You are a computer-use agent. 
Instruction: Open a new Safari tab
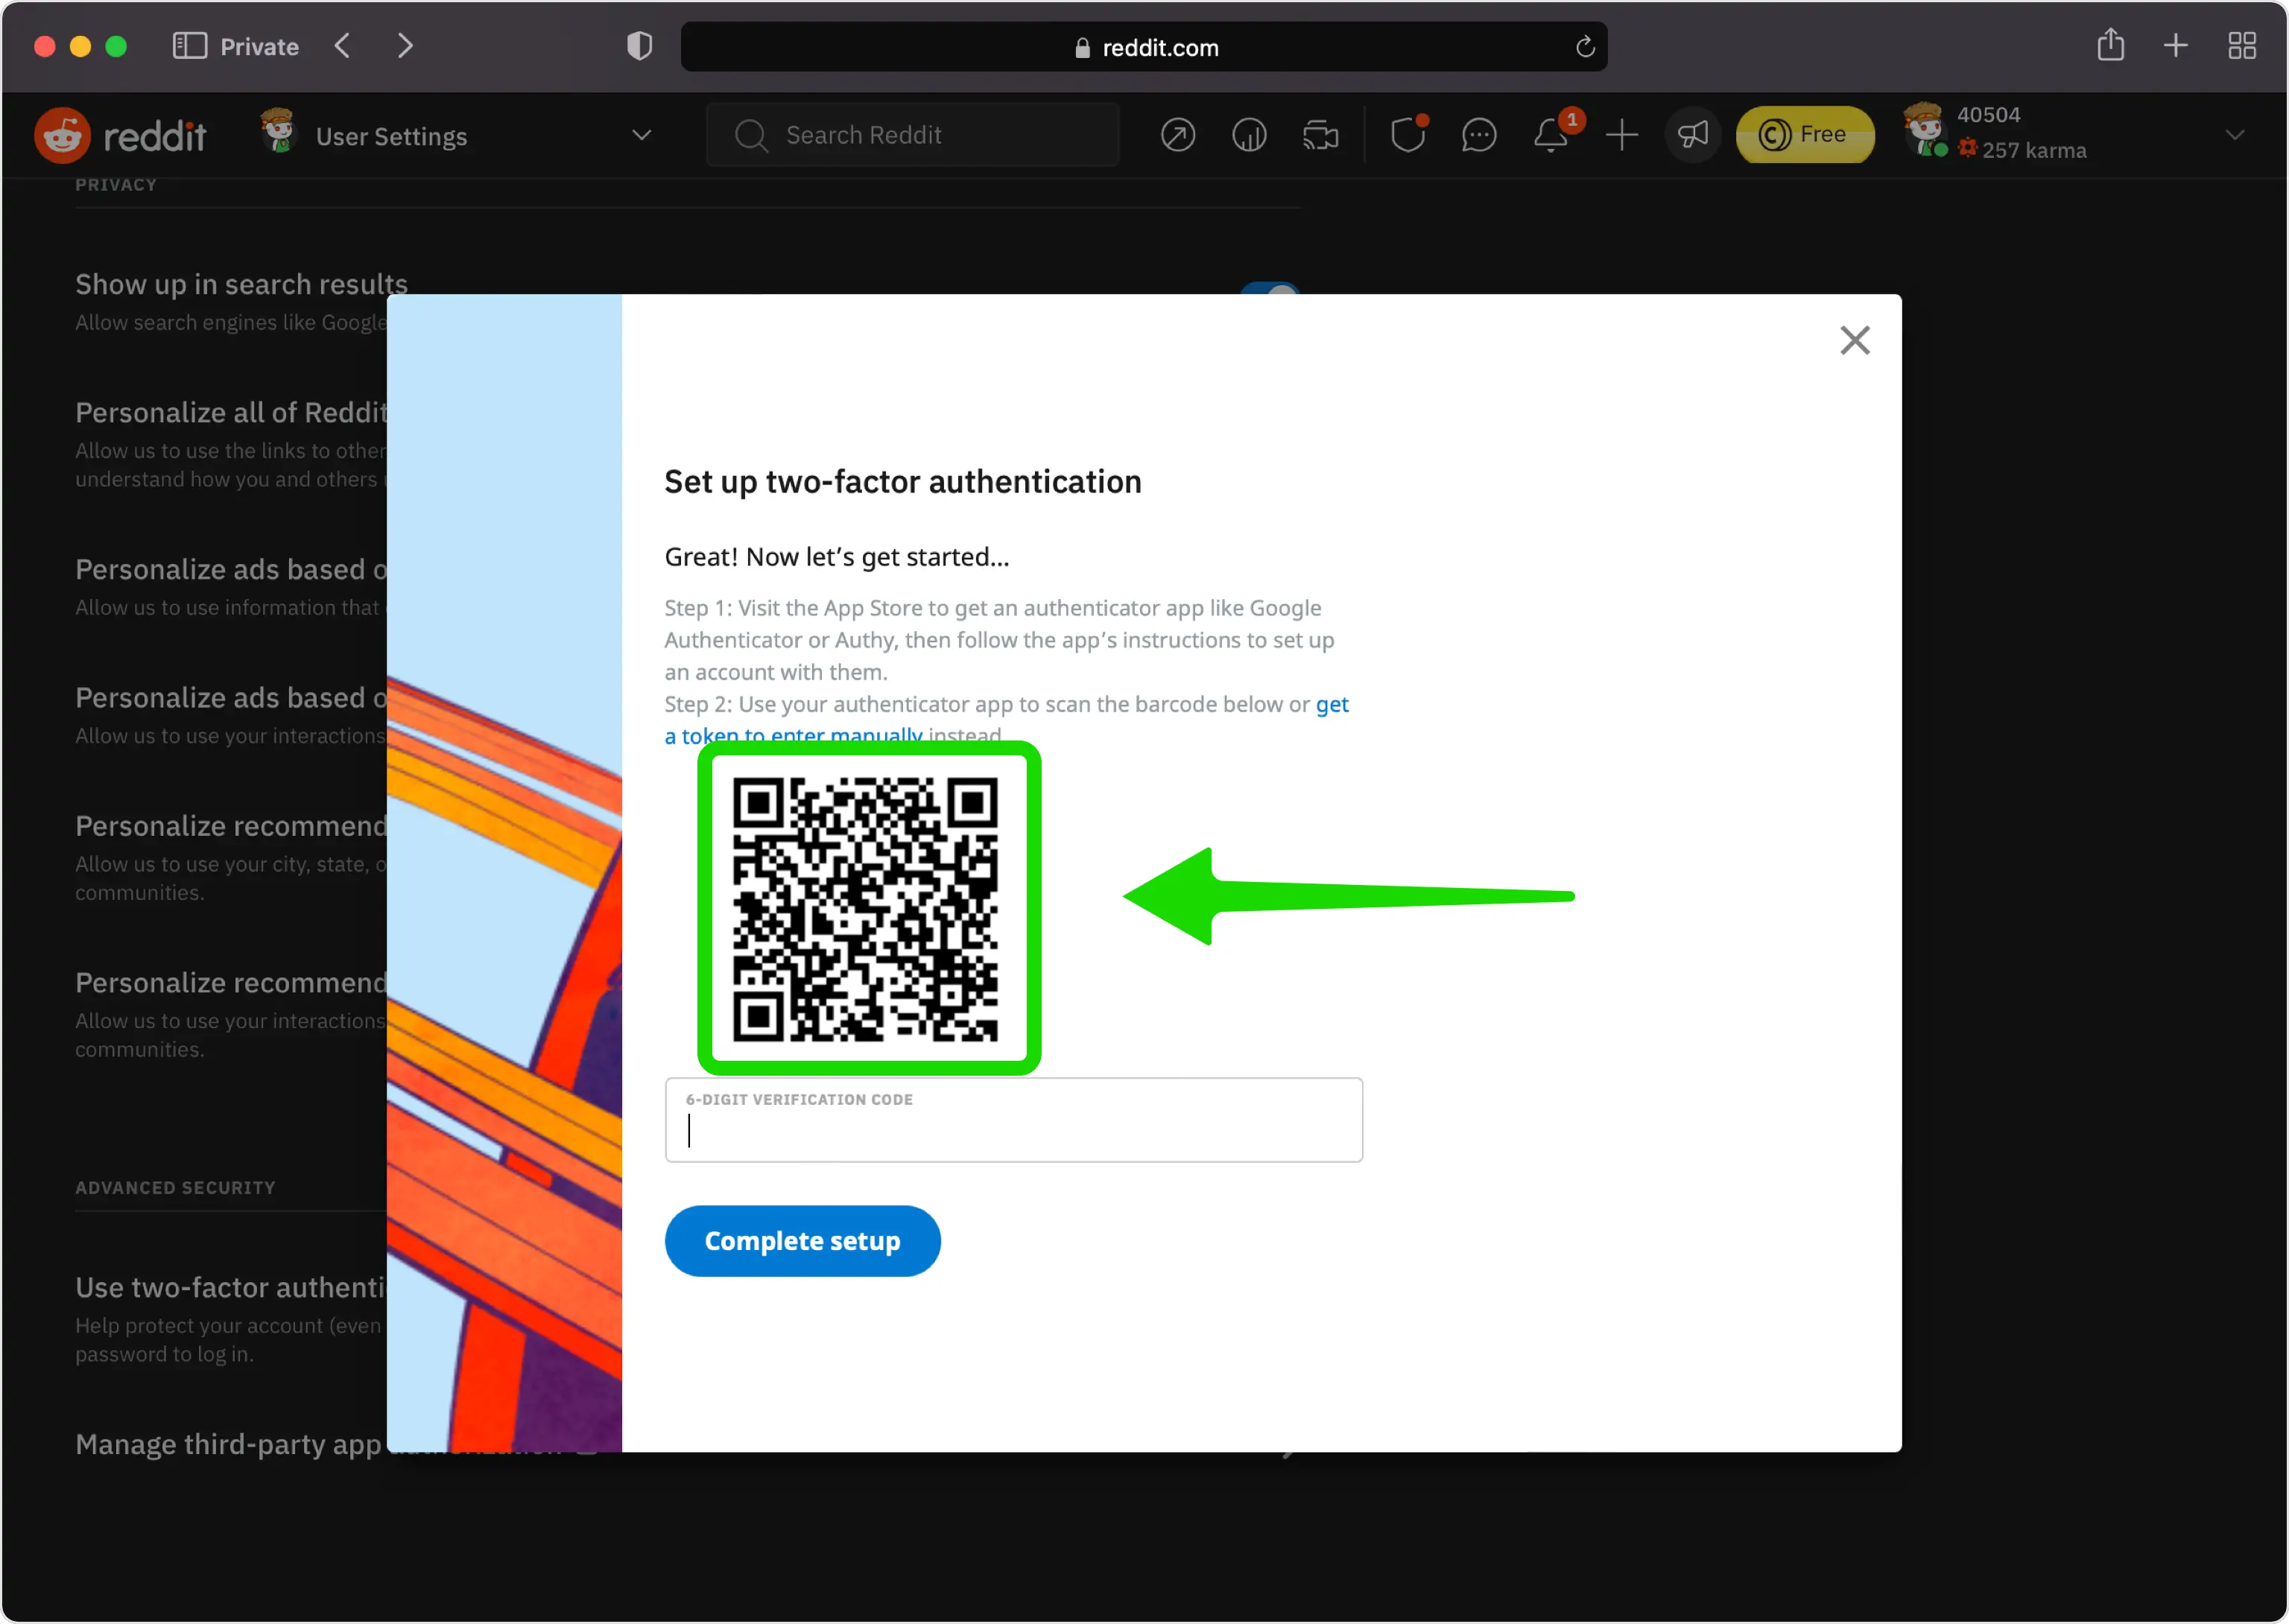point(2175,46)
